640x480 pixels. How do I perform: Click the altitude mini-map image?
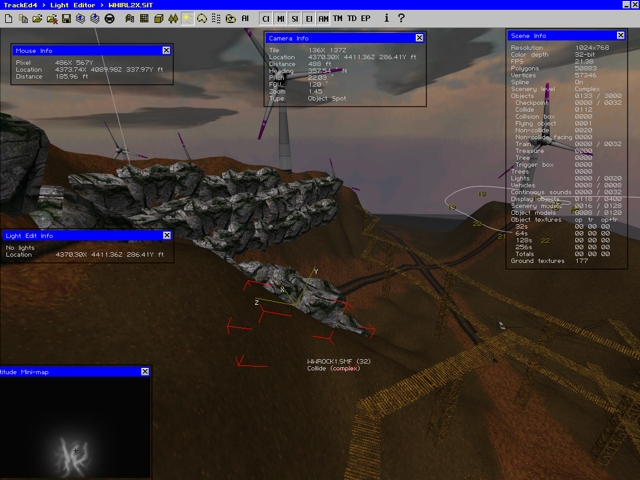tap(75, 428)
